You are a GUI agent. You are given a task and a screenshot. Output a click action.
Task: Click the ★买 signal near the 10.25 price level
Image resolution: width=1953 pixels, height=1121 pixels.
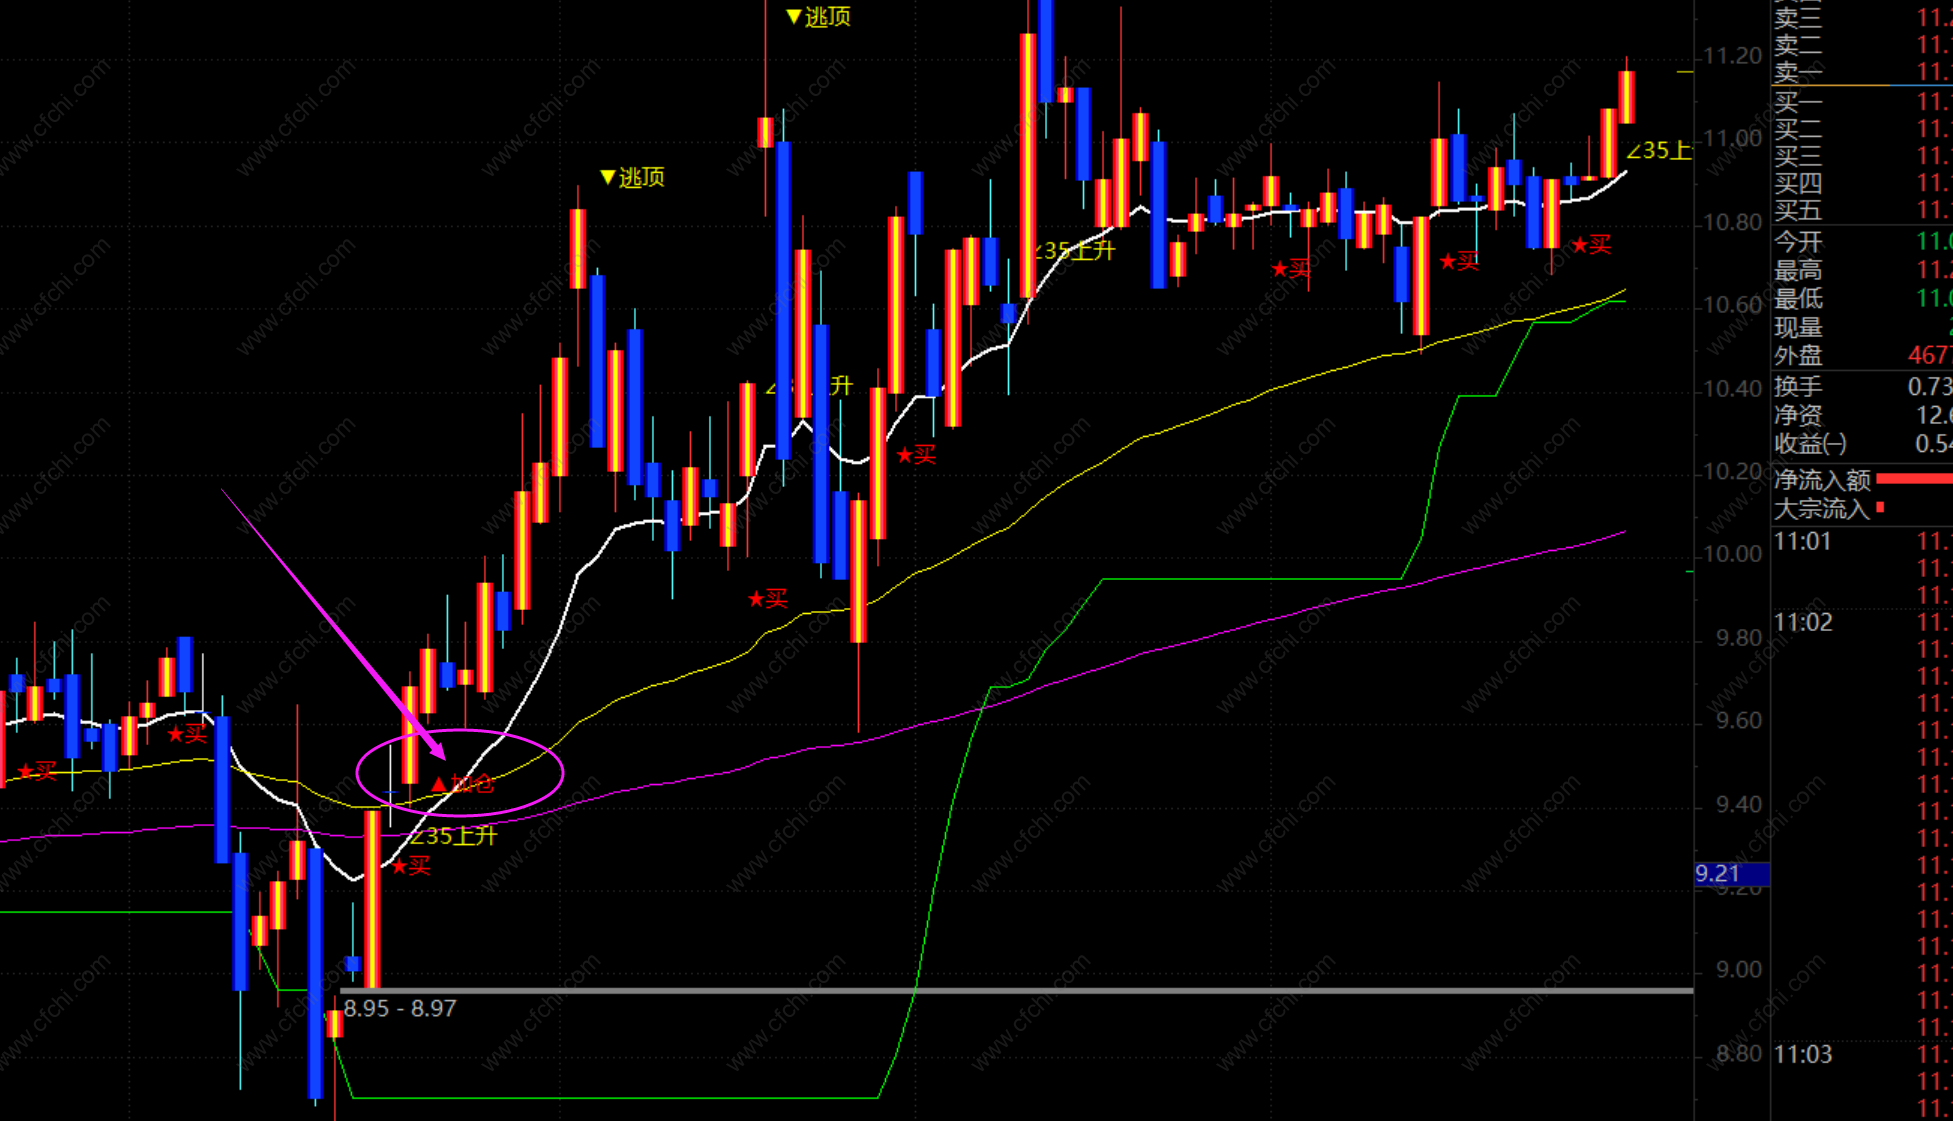pos(916,456)
